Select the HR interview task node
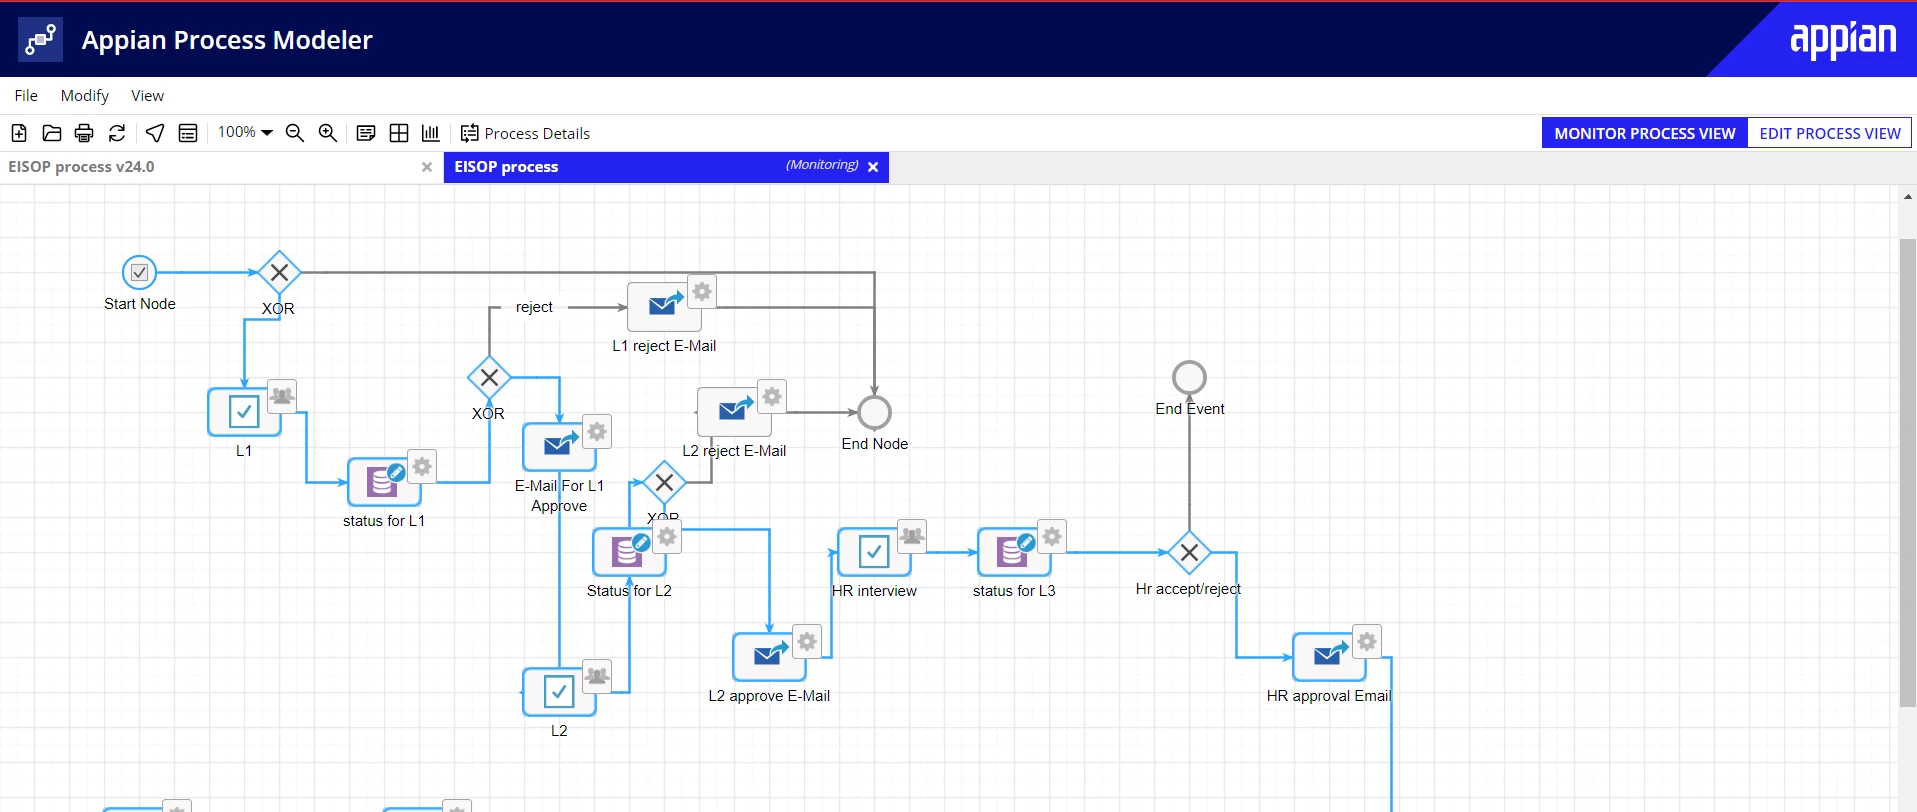The width and height of the screenshot is (1917, 812). [874, 552]
